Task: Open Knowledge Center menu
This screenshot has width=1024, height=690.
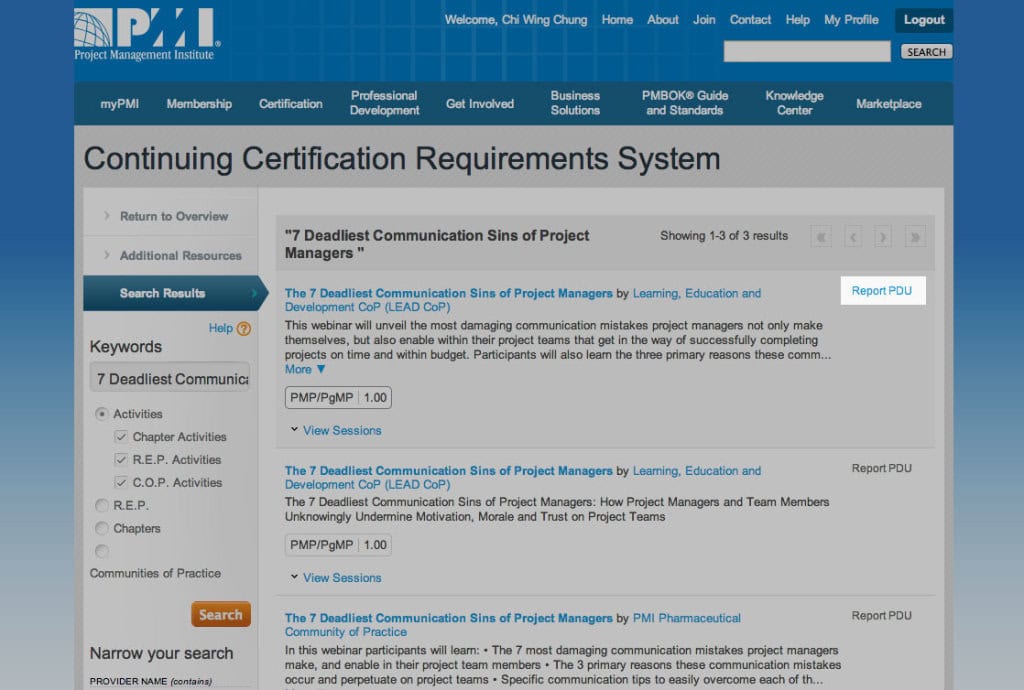Action: click(794, 103)
